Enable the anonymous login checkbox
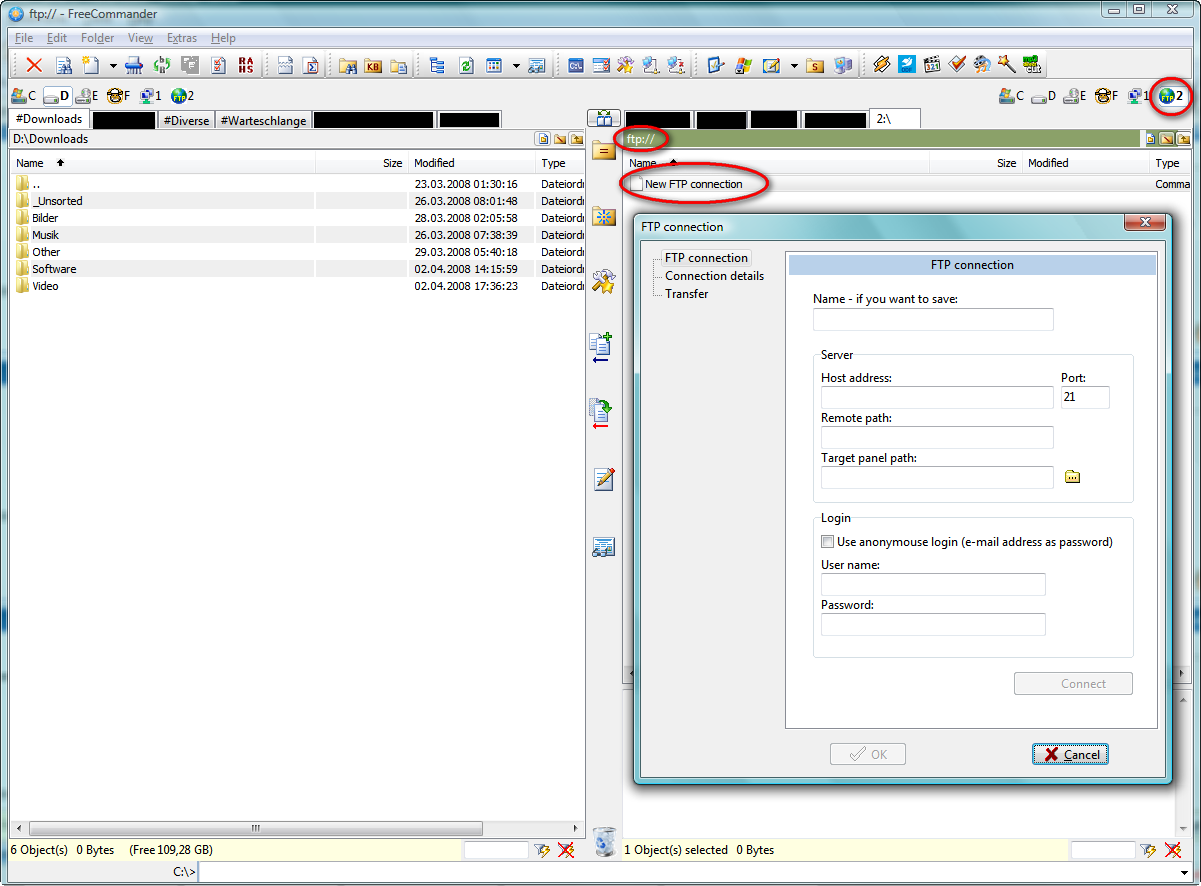 pyautogui.click(x=827, y=542)
